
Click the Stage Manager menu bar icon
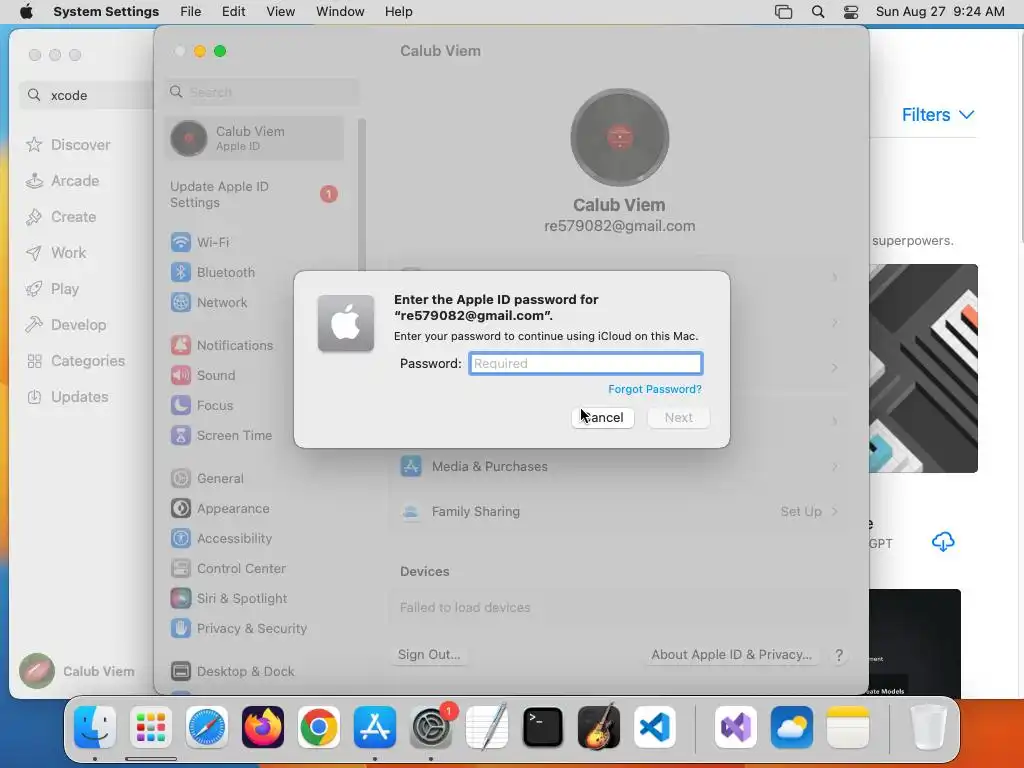click(783, 12)
